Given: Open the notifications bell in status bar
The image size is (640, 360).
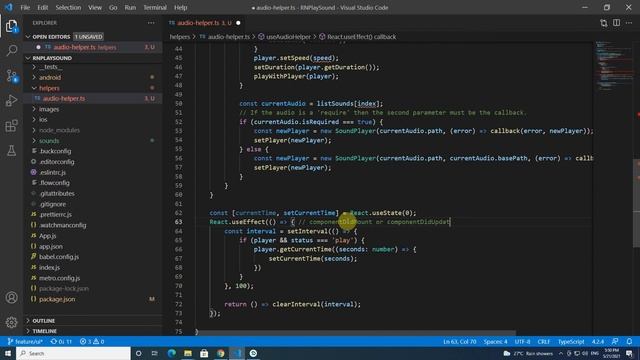Looking at the screenshot, I should point(629,342).
